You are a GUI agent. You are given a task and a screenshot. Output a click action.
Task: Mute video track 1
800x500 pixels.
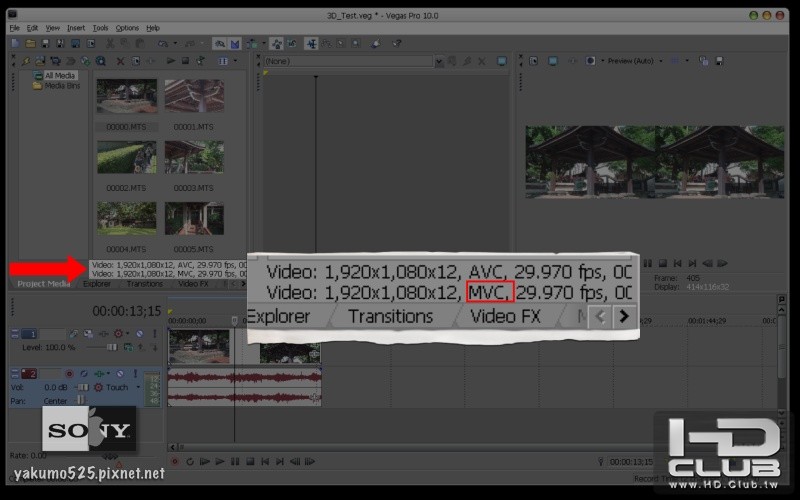coord(140,334)
